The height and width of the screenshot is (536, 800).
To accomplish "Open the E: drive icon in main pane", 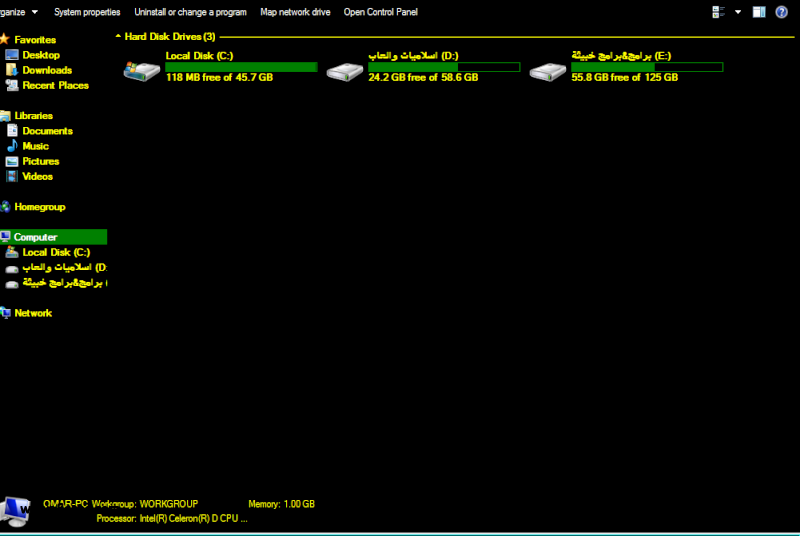I will pos(547,71).
